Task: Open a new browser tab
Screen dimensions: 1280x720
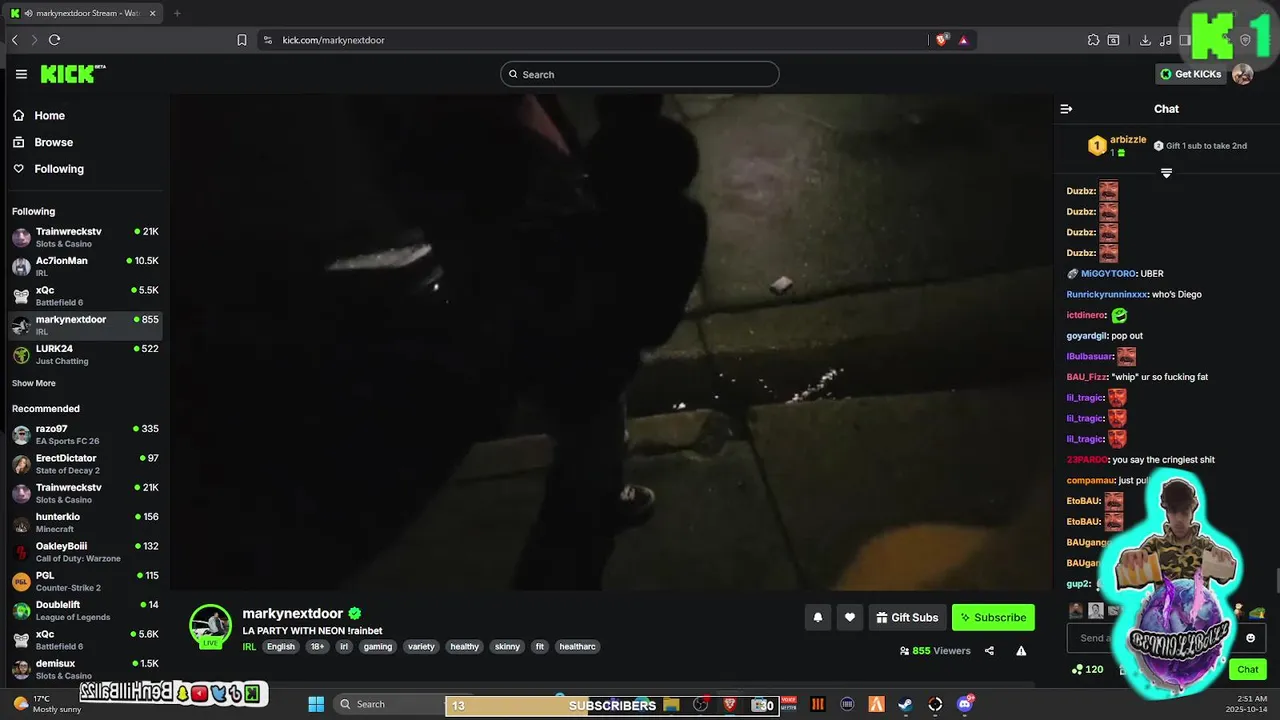Action: (177, 13)
